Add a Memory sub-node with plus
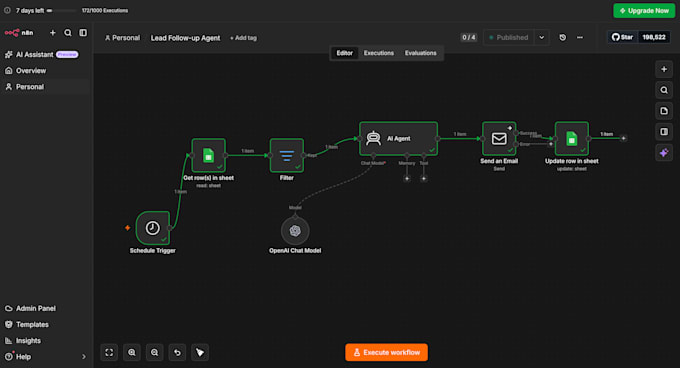The height and width of the screenshot is (368, 680). (407, 179)
